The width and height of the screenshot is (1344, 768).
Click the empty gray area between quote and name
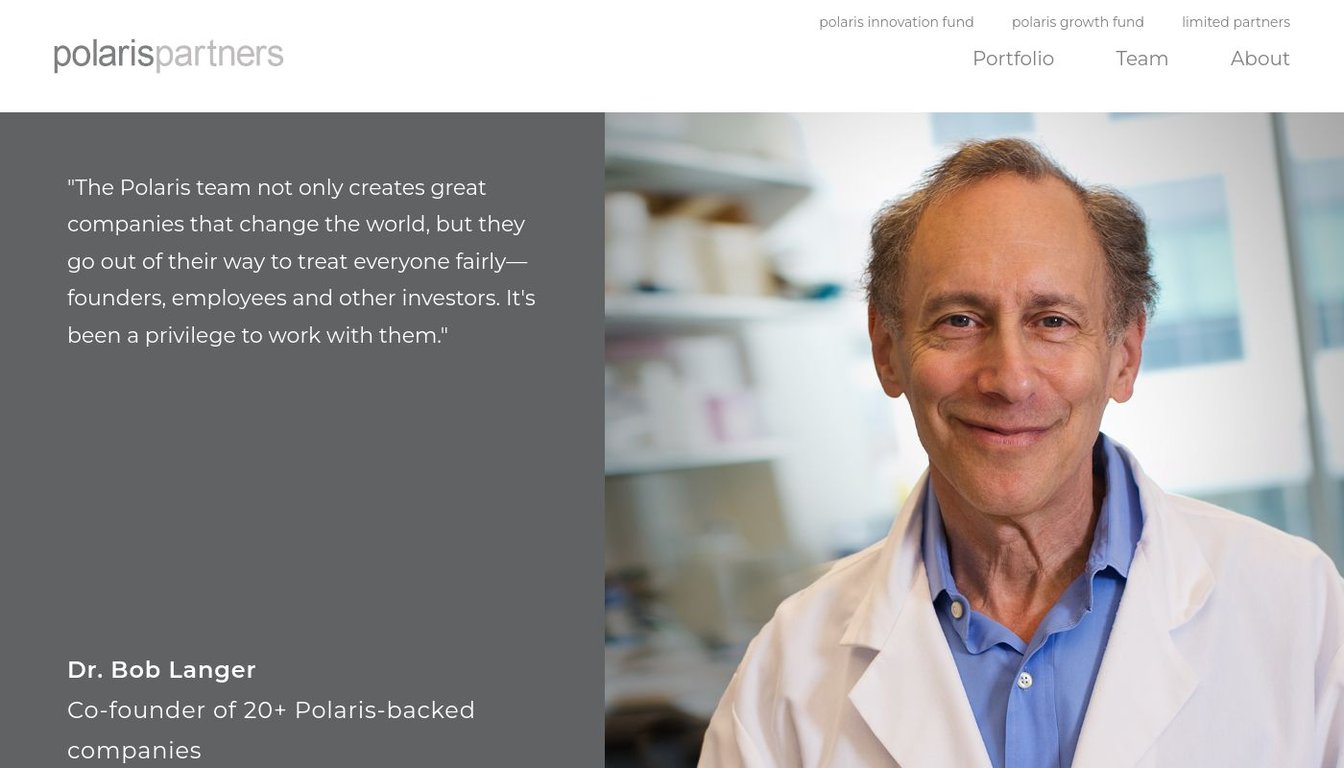click(300, 500)
